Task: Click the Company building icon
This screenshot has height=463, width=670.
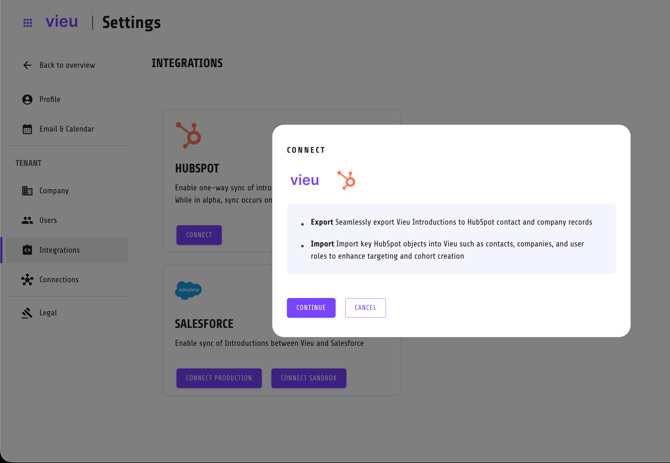Action: click(x=27, y=191)
